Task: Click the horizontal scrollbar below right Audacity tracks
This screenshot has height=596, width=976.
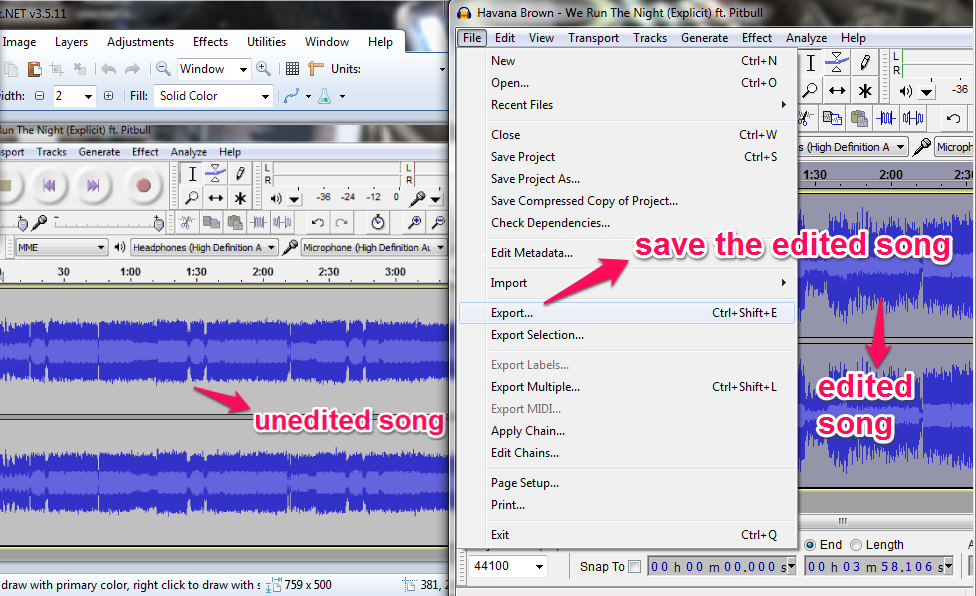Action: (x=842, y=521)
